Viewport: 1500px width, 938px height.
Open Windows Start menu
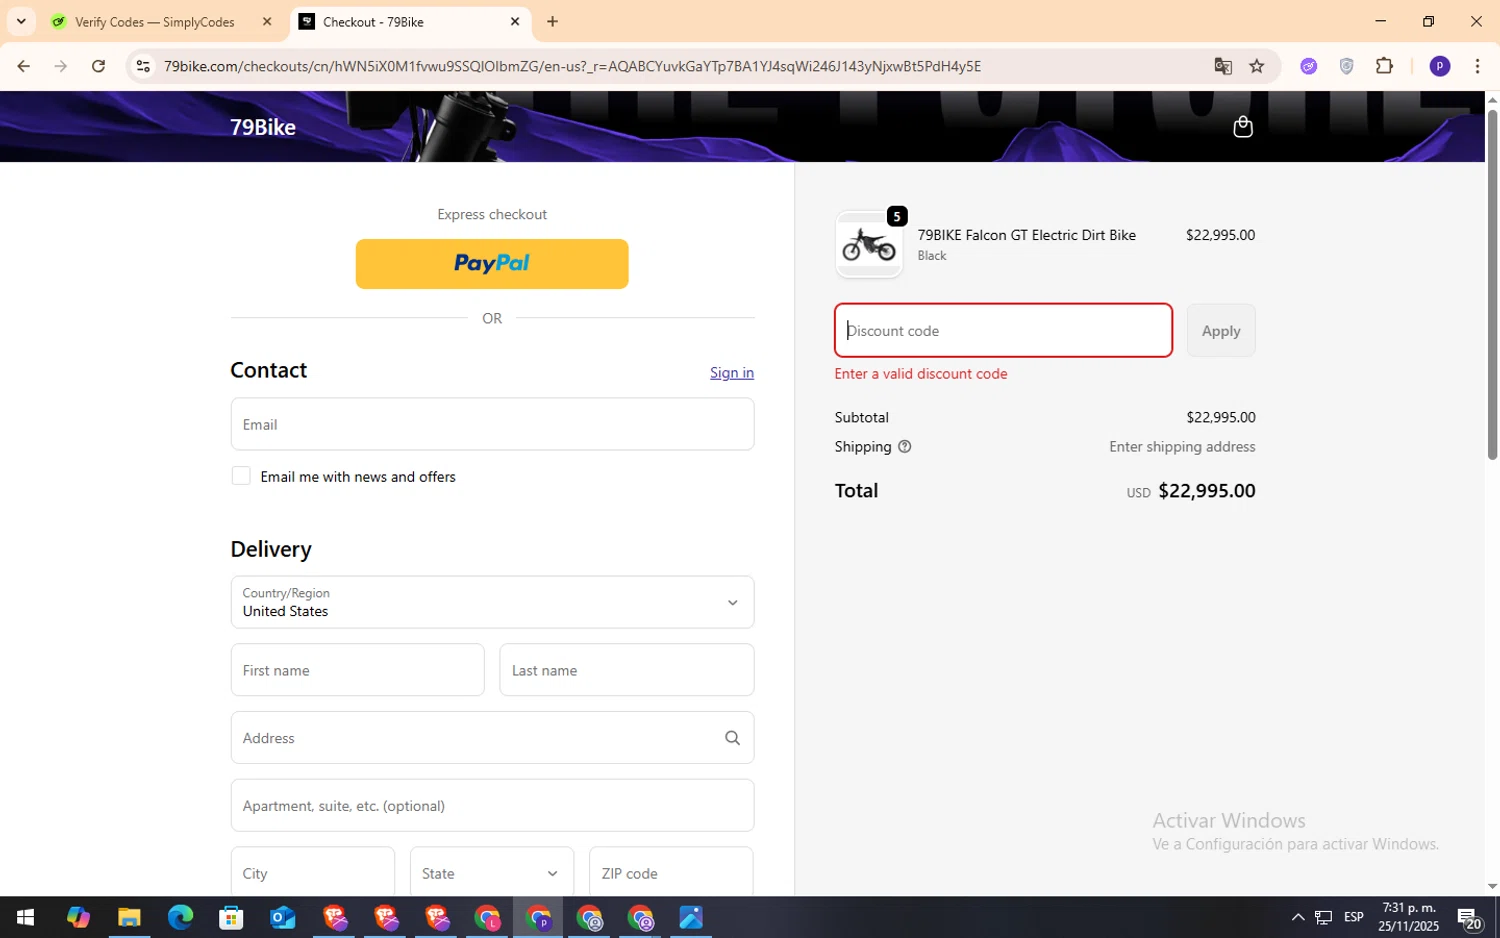pyautogui.click(x=25, y=917)
